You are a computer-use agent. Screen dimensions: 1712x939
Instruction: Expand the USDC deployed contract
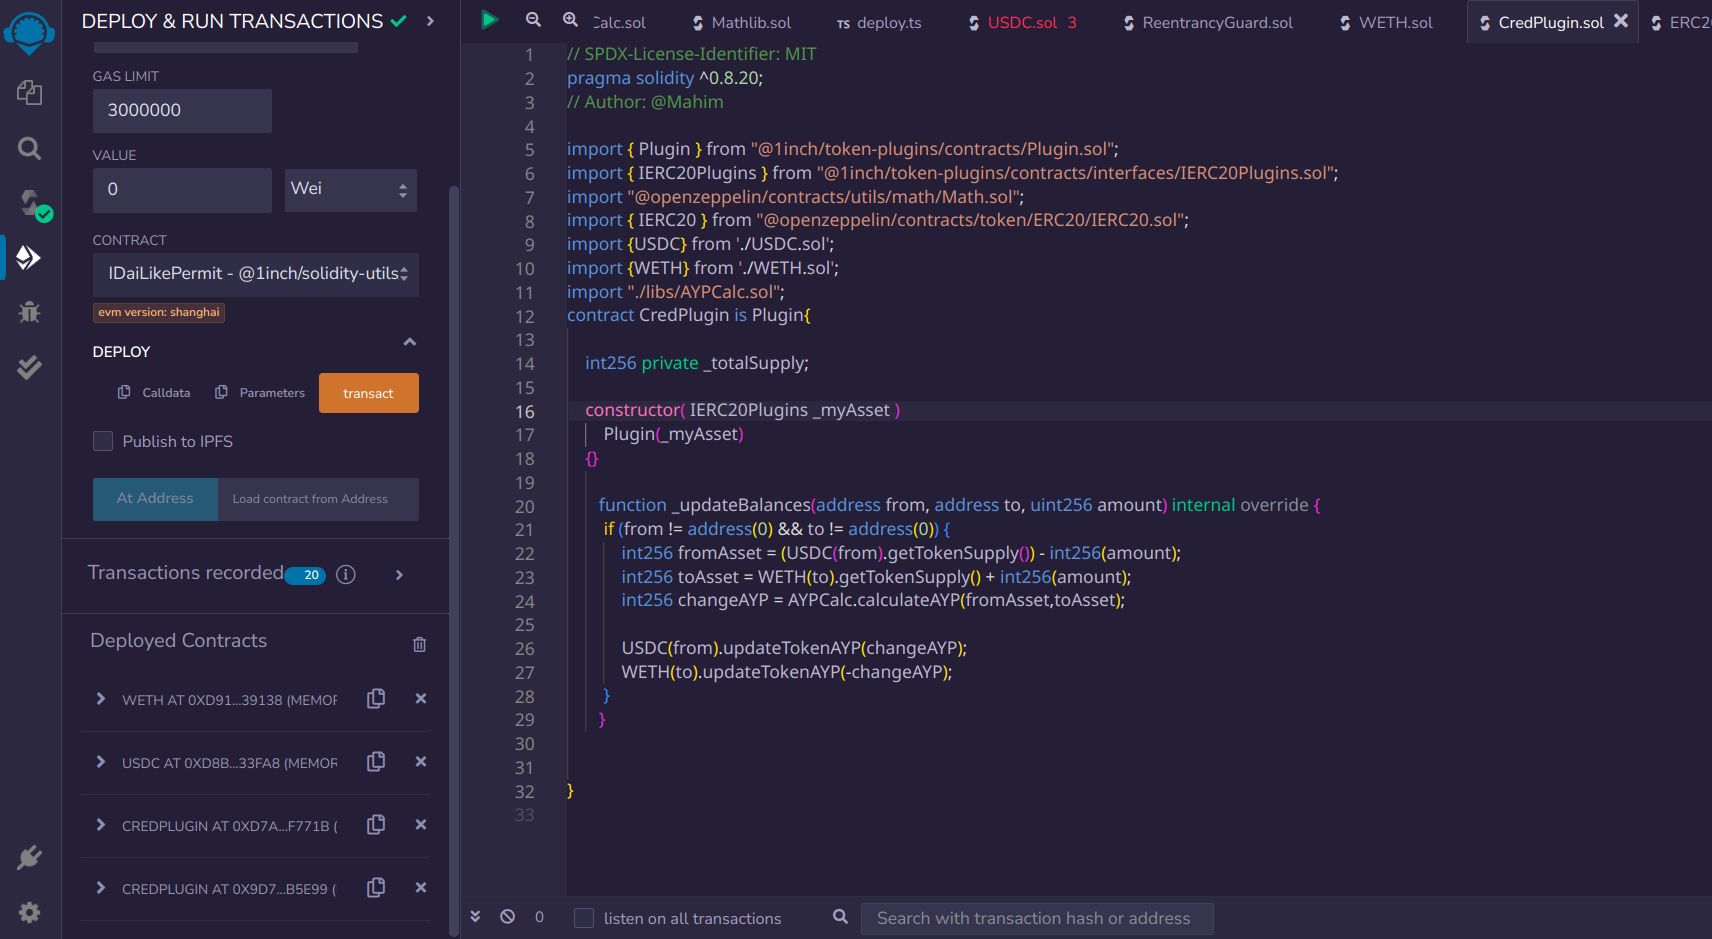[100, 762]
